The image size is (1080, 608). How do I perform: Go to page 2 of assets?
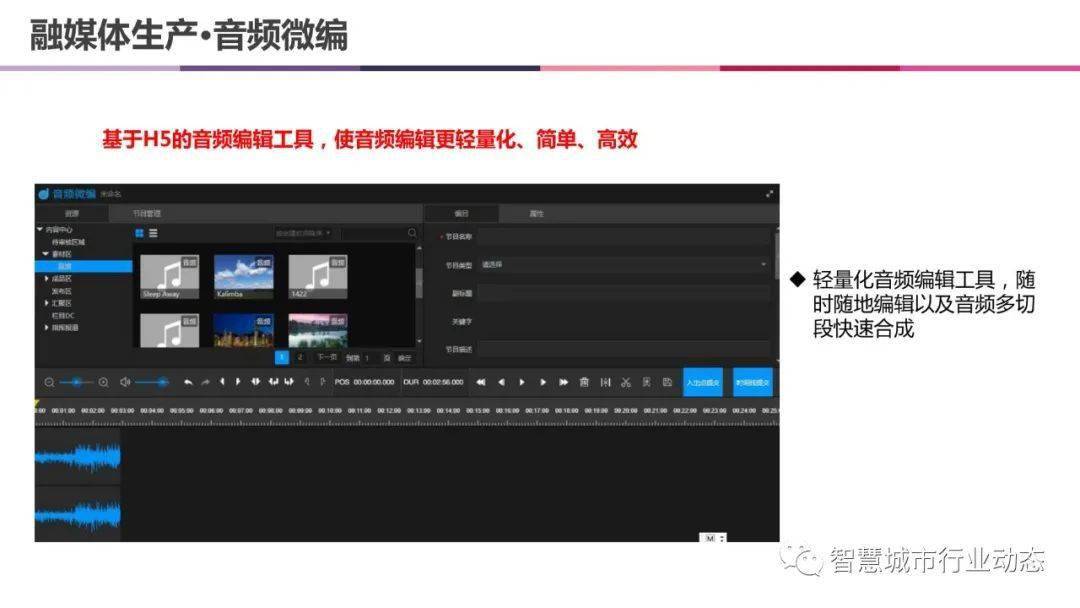pos(300,357)
